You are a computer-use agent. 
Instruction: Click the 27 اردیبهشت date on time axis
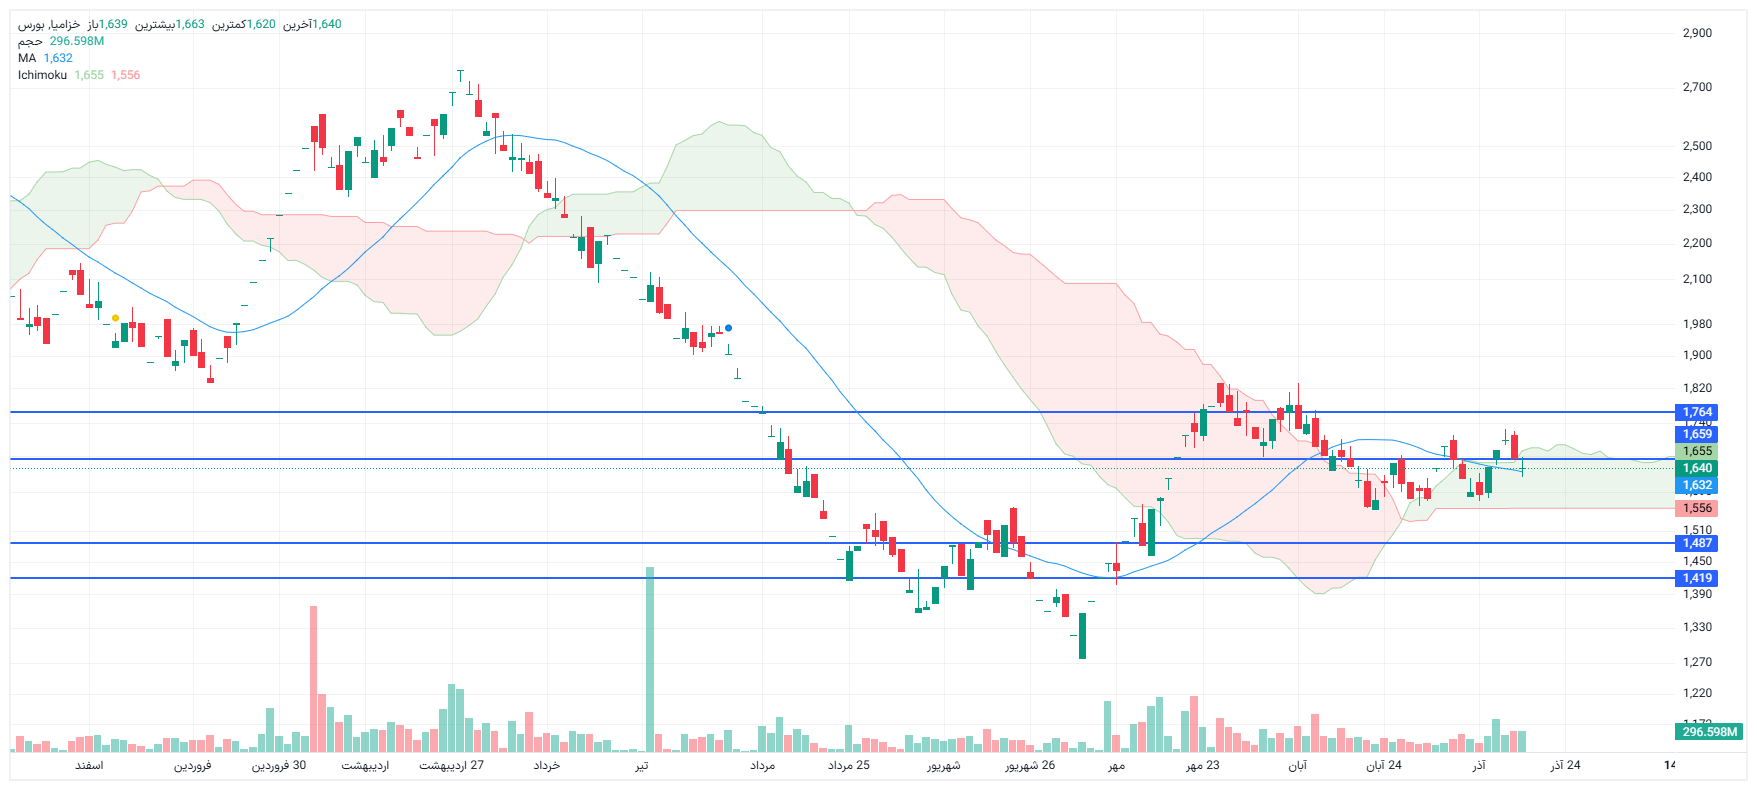(451, 766)
